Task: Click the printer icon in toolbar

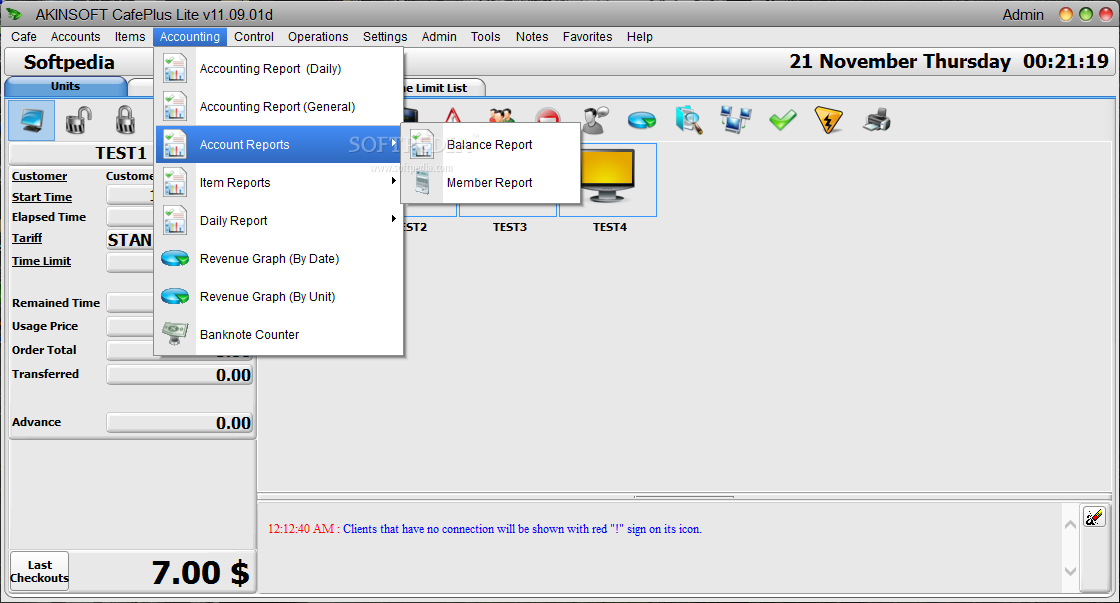Action: pos(876,120)
